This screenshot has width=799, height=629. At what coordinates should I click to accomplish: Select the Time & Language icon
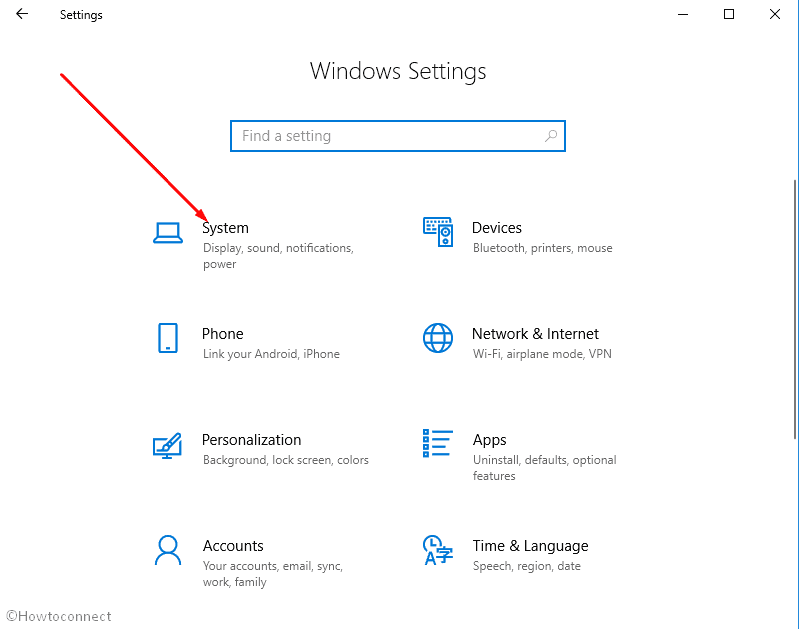click(x=438, y=550)
